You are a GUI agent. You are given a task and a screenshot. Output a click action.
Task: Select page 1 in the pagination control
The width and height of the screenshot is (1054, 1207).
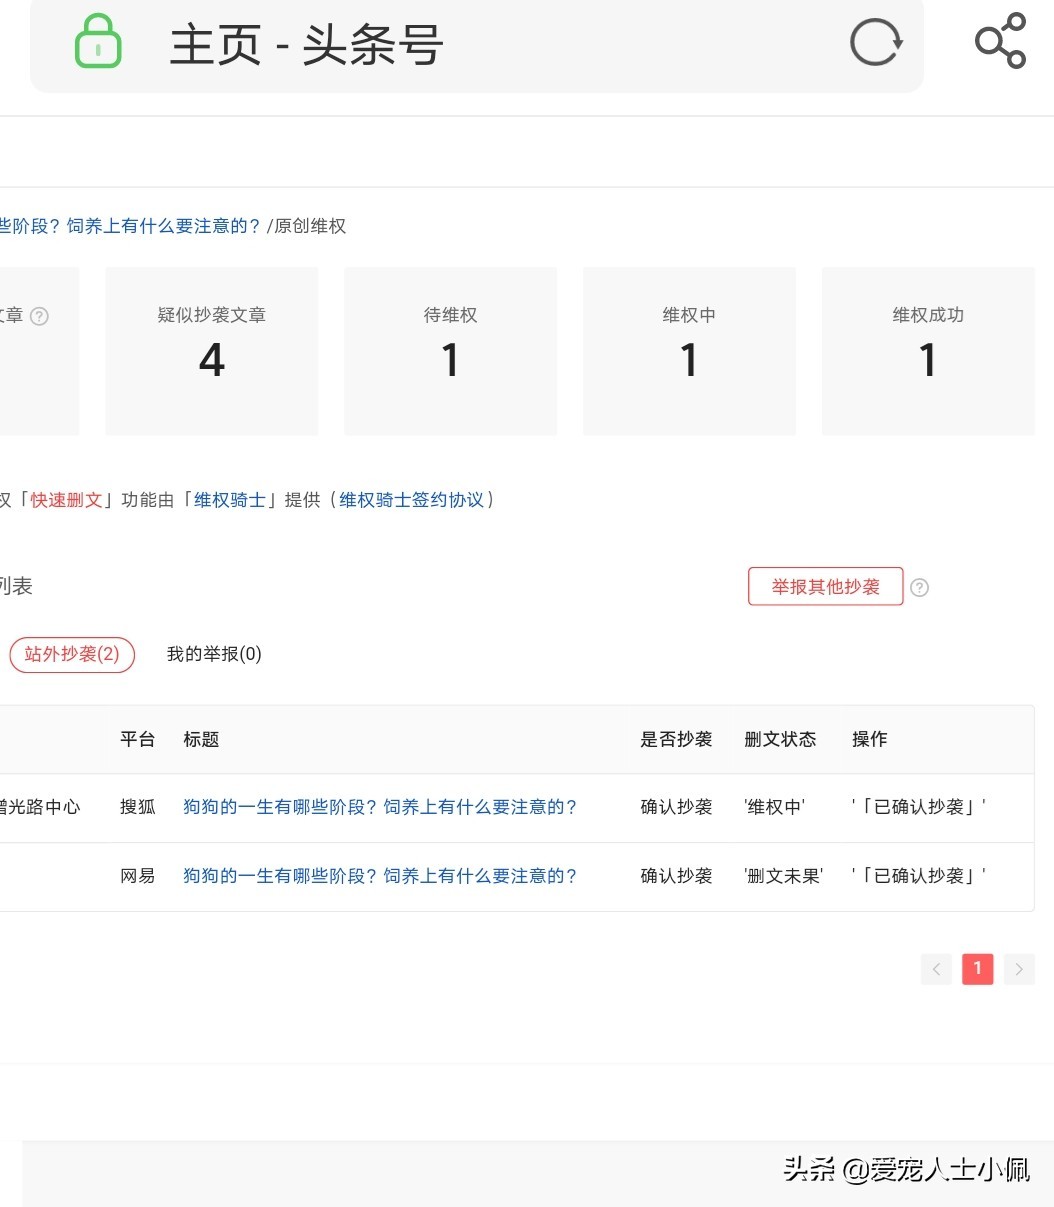click(x=977, y=969)
